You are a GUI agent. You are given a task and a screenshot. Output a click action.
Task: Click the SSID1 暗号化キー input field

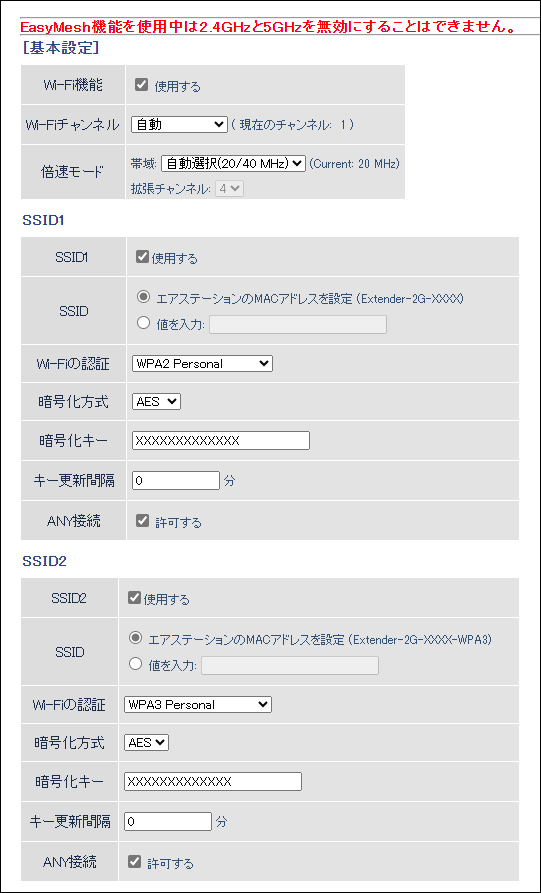click(x=221, y=440)
